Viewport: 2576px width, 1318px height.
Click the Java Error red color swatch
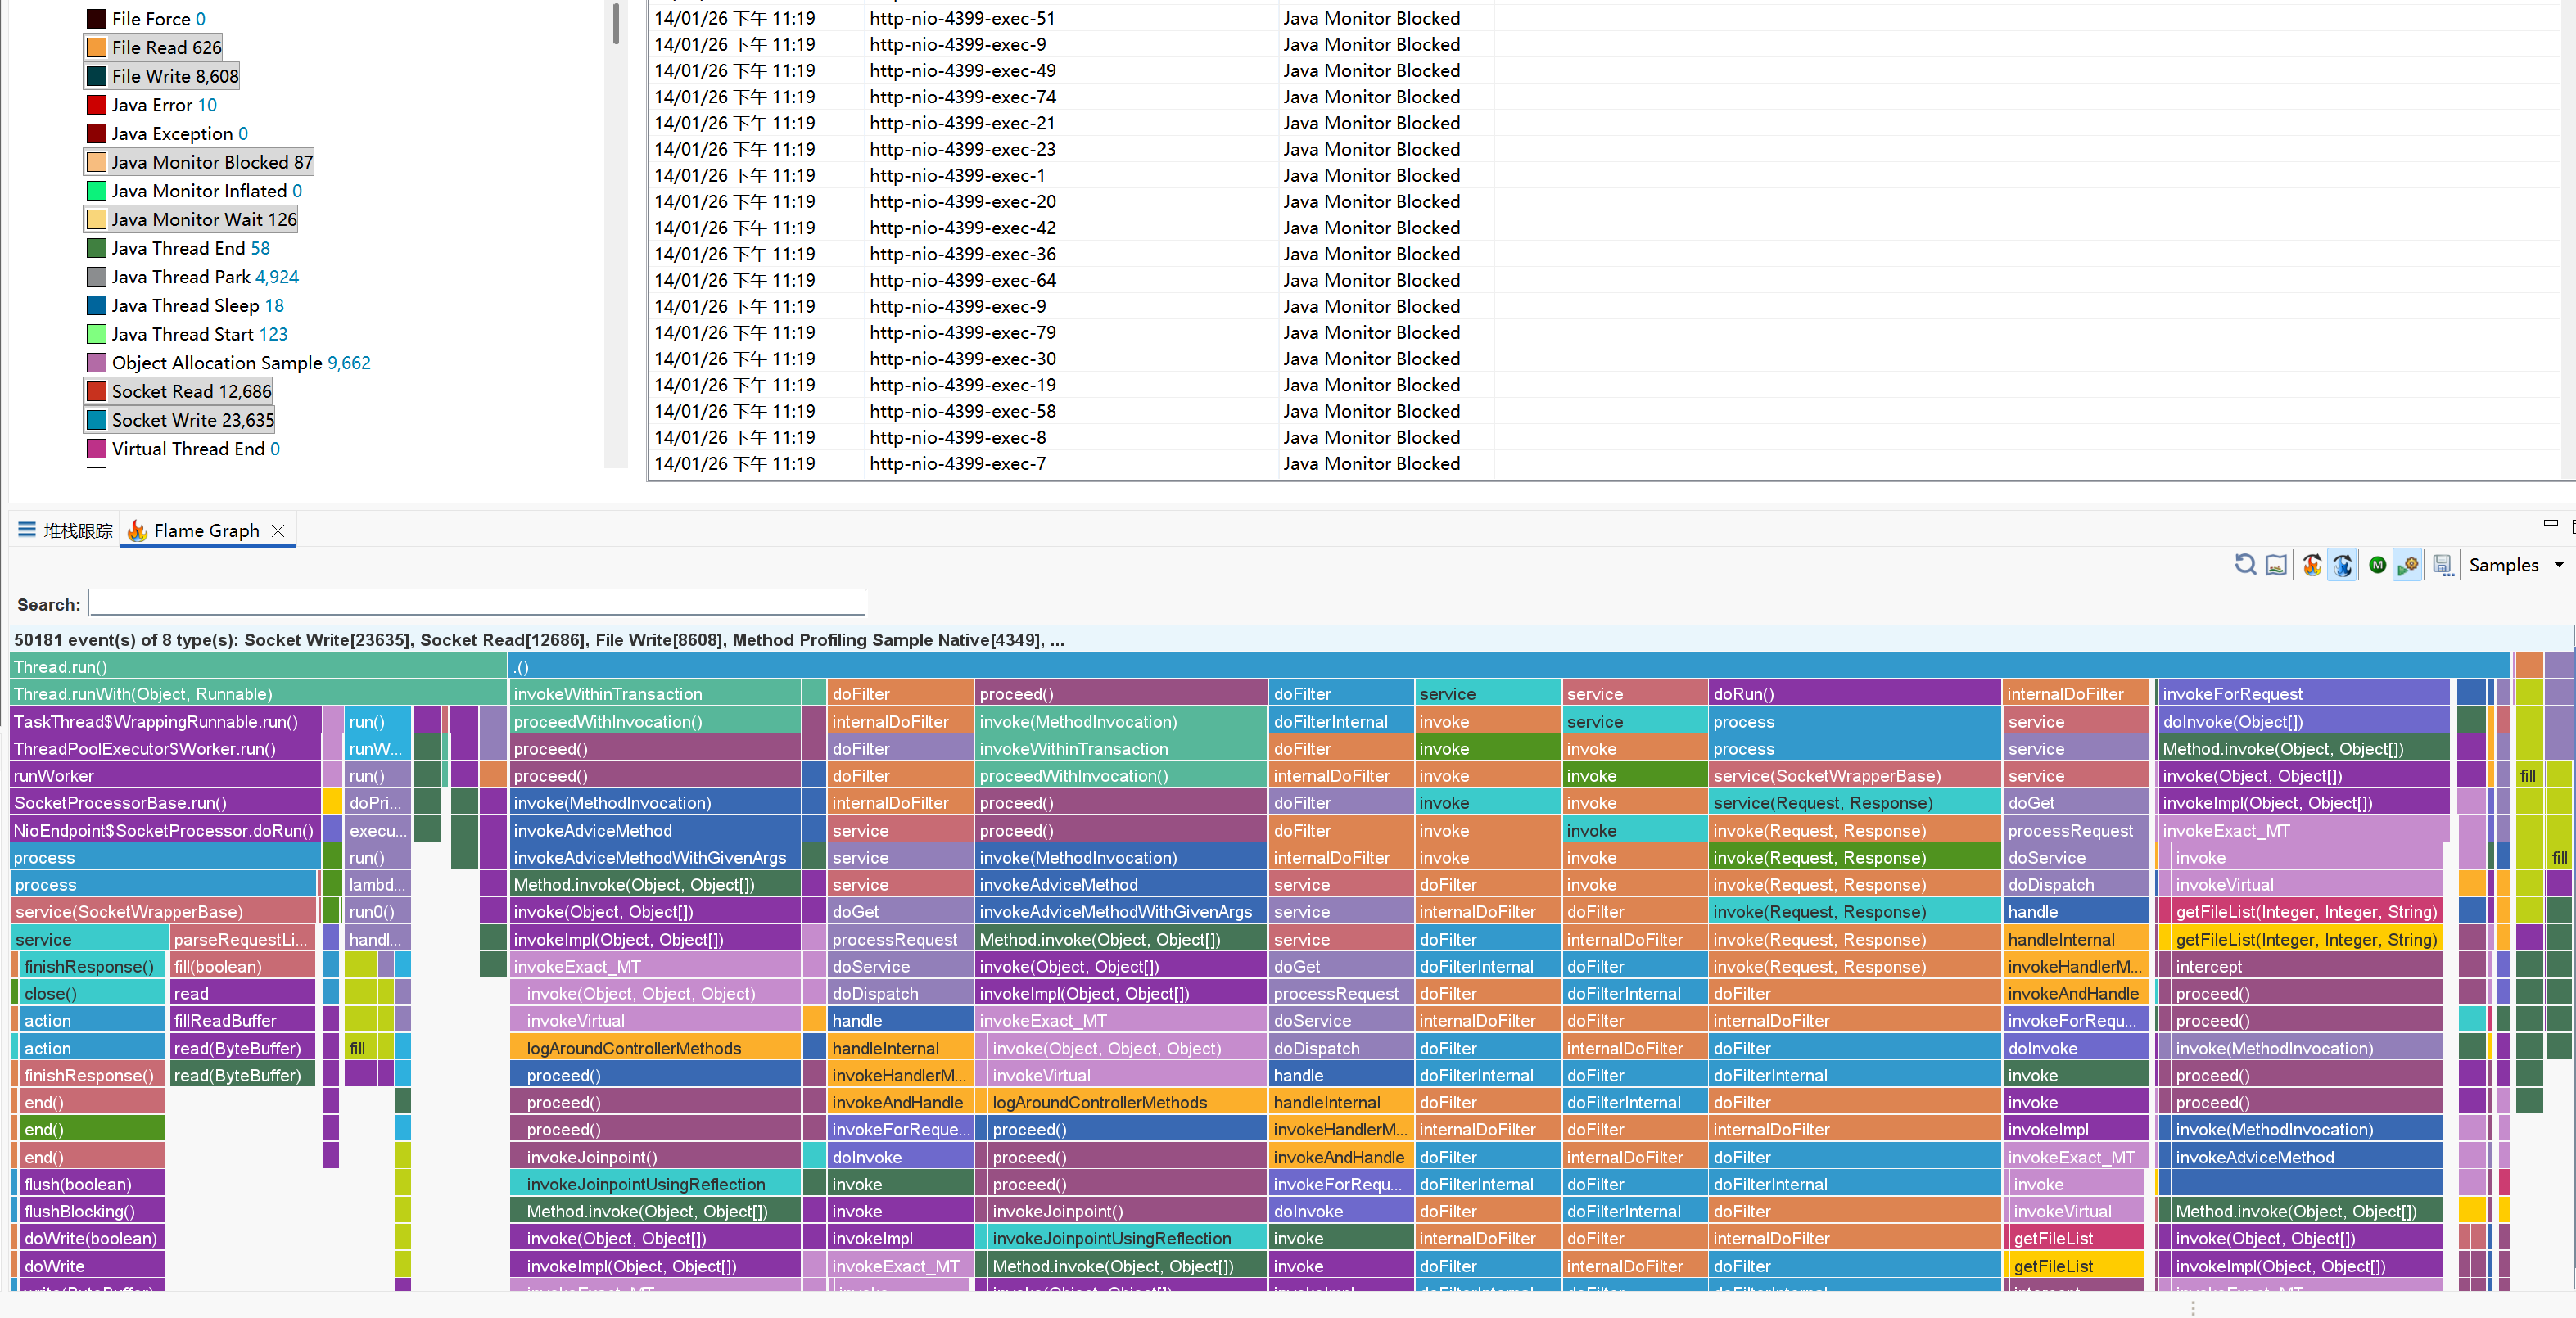pos(97,105)
